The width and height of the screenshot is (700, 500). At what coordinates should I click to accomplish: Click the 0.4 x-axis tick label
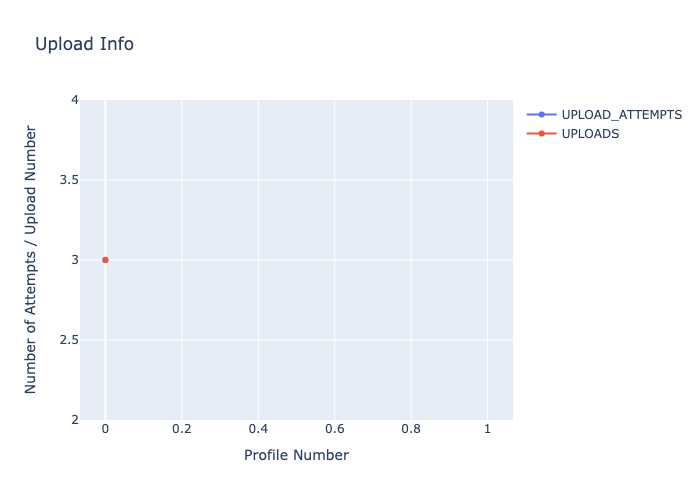pyautogui.click(x=258, y=429)
